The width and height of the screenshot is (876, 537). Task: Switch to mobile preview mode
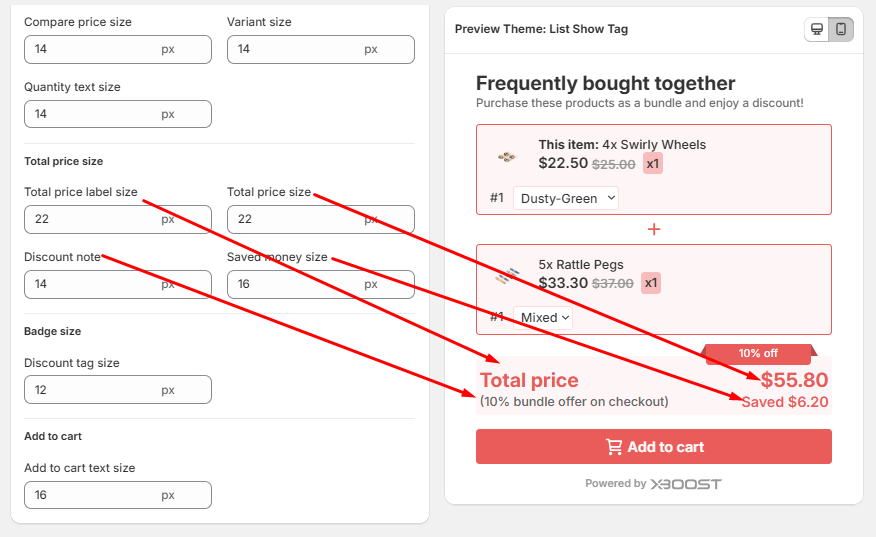click(x=841, y=29)
